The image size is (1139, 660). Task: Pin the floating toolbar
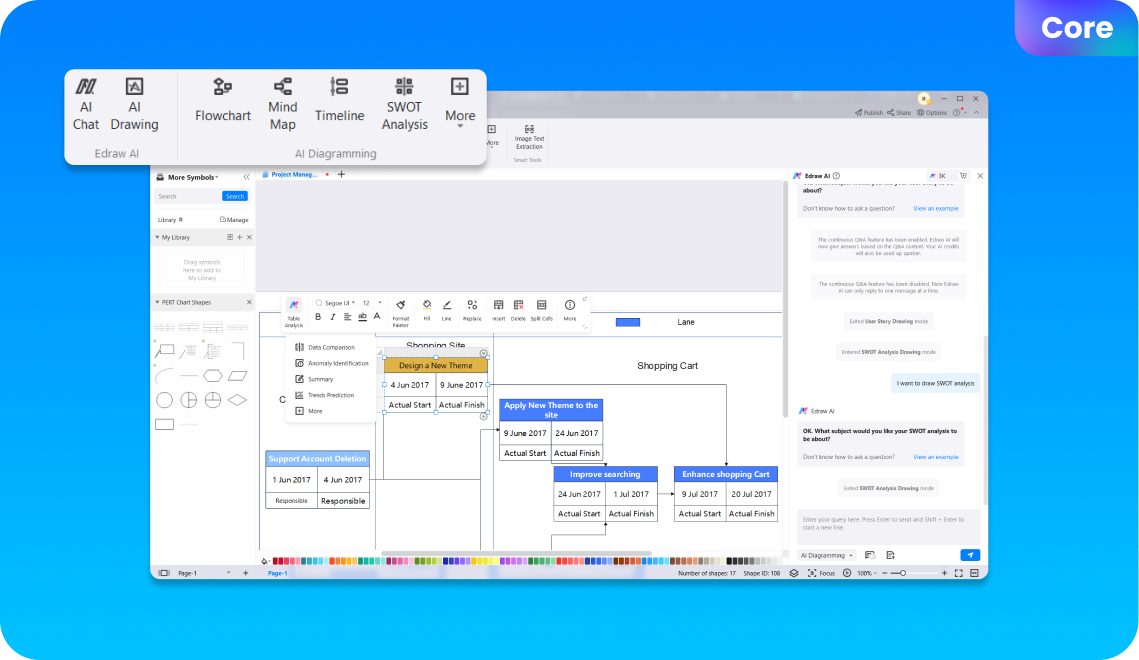(x=585, y=298)
